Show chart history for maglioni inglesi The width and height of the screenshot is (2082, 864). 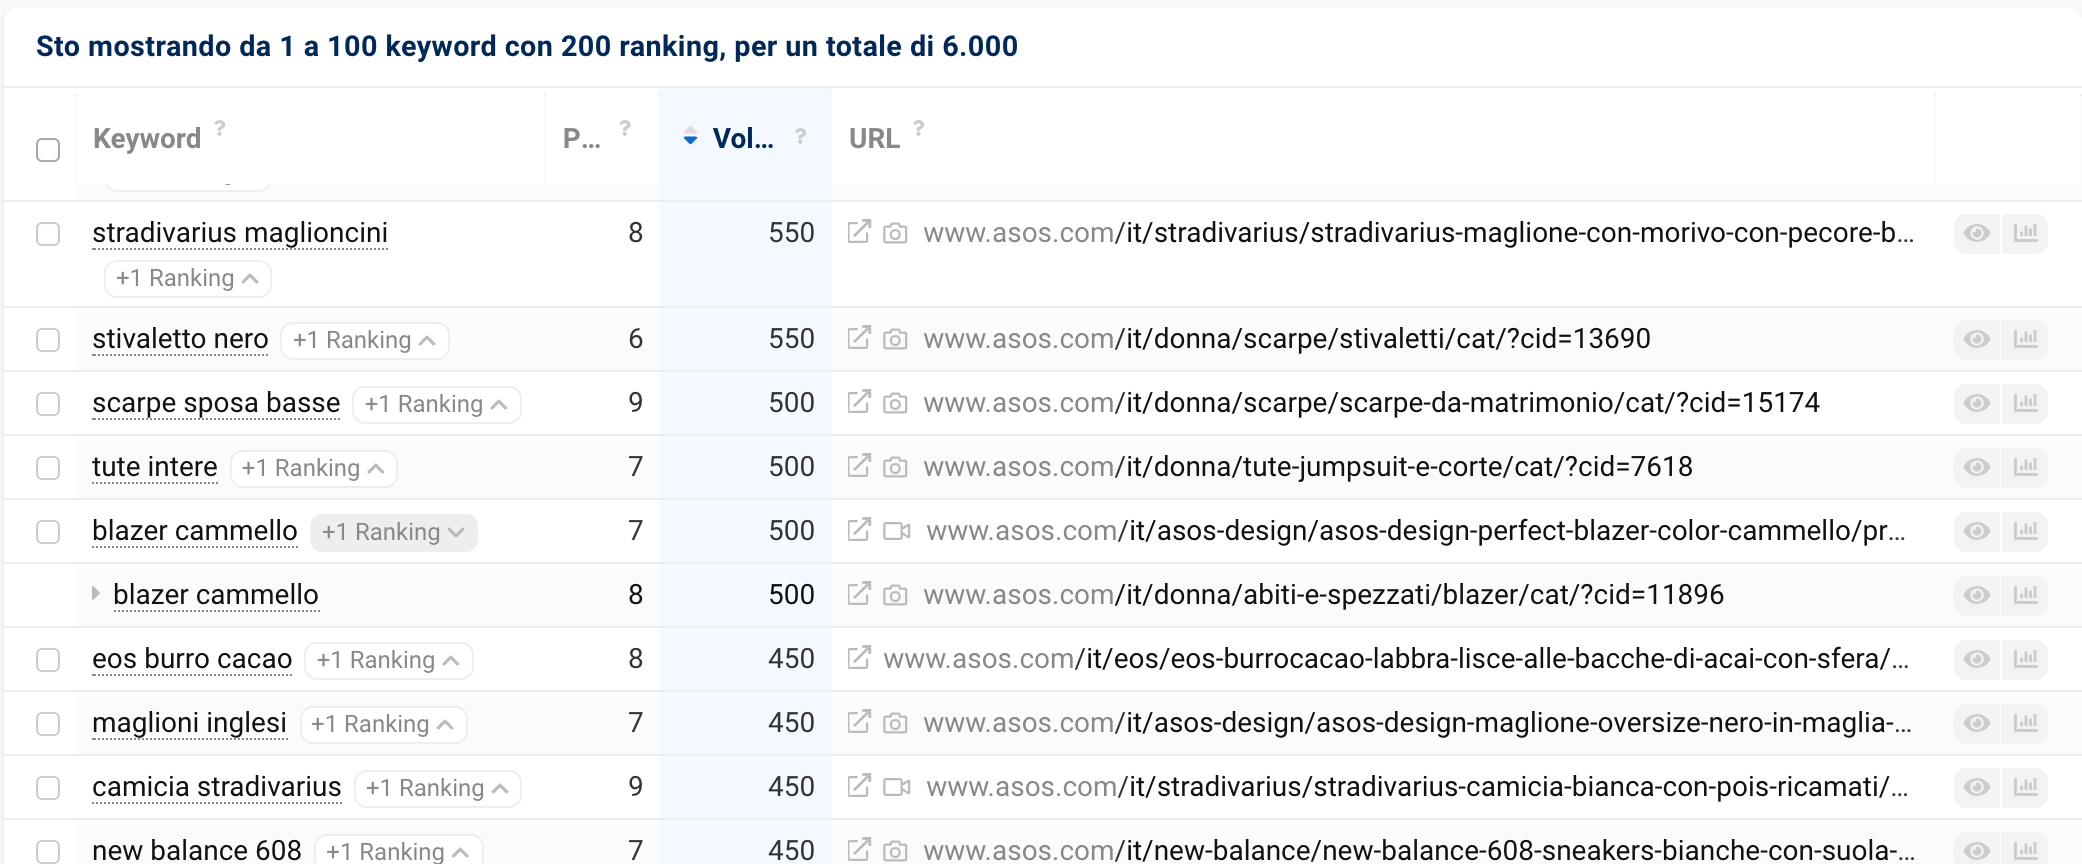2025,723
